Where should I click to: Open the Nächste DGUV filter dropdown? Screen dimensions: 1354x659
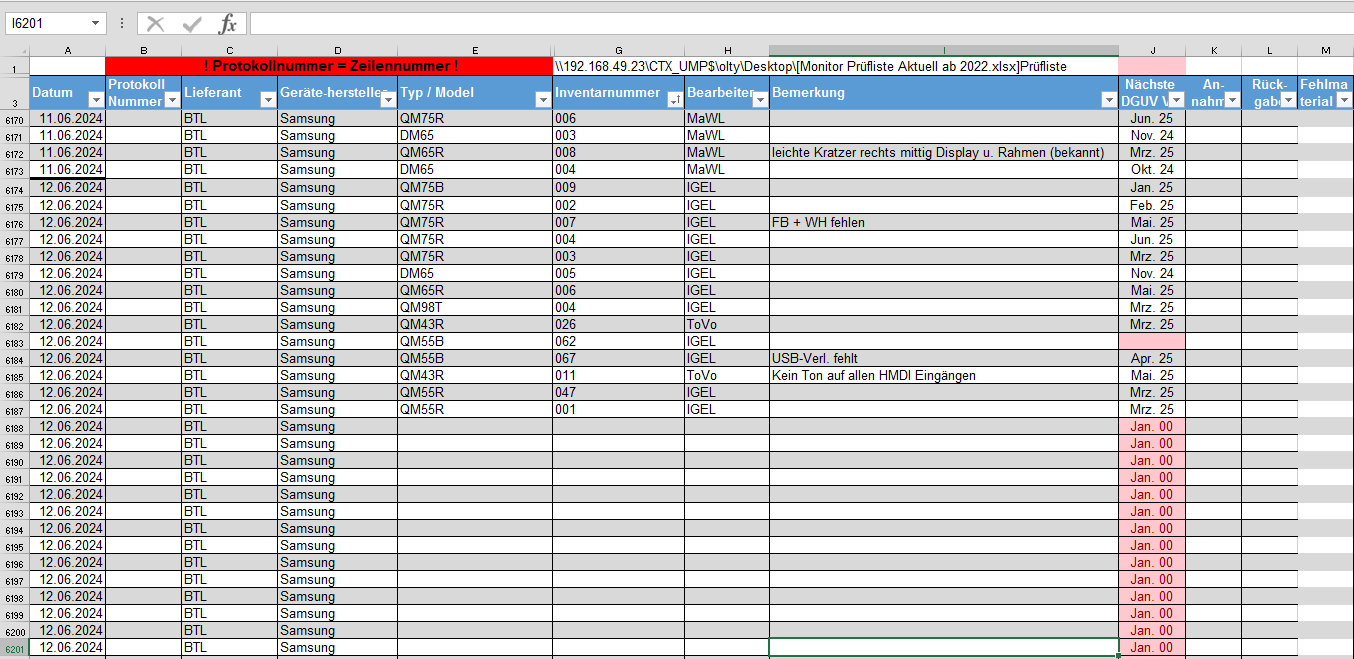point(1176,100)
